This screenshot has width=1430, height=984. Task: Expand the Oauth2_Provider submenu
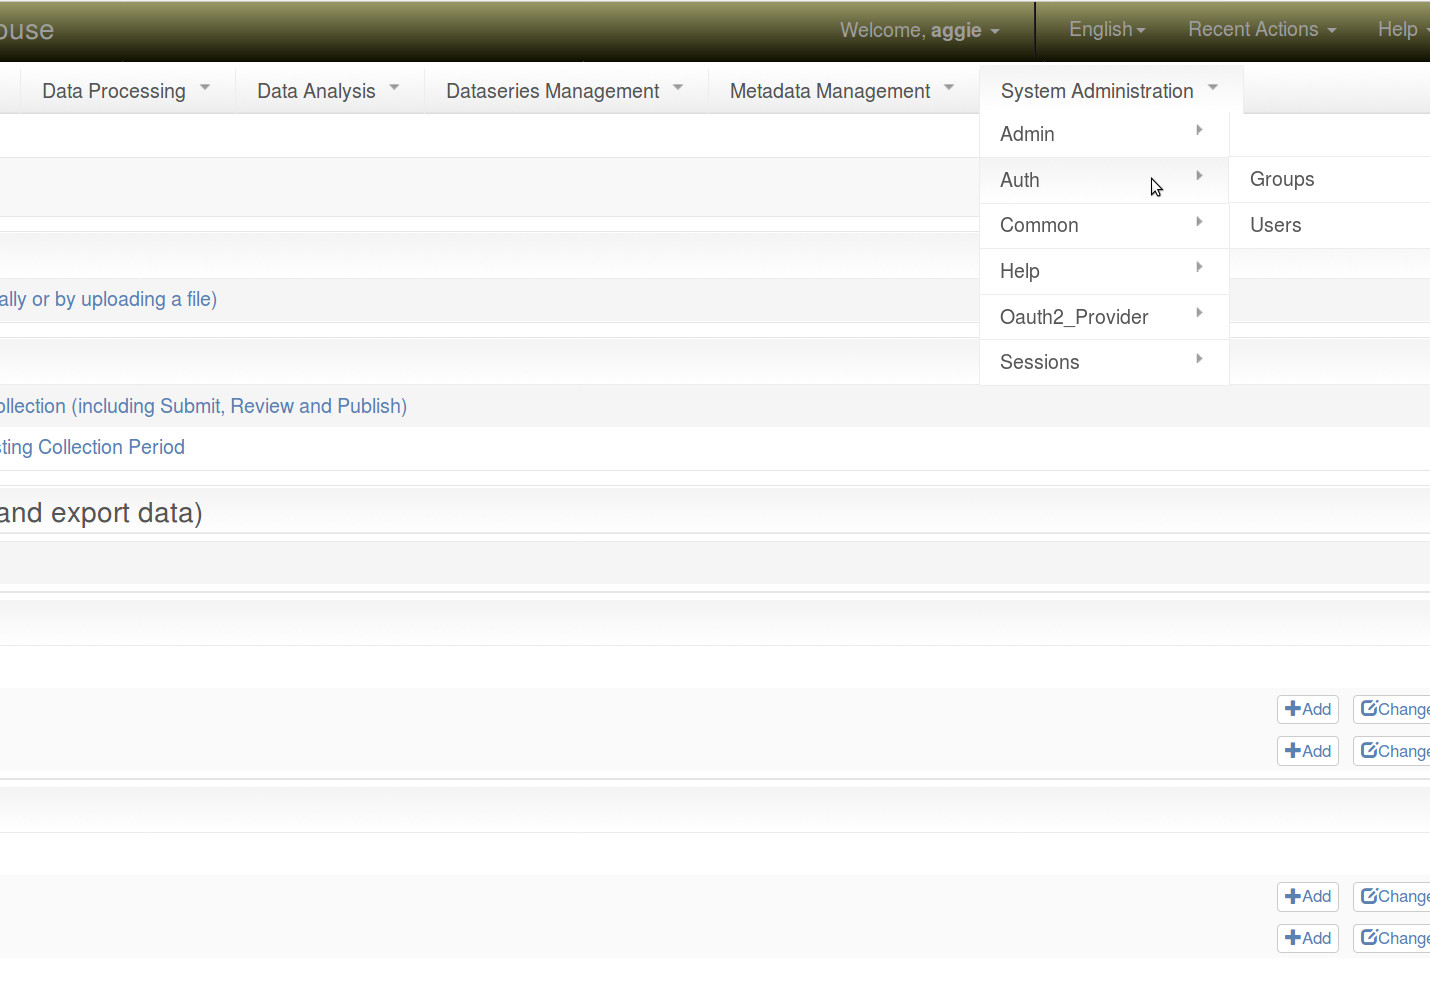(x=1073, y=317)
